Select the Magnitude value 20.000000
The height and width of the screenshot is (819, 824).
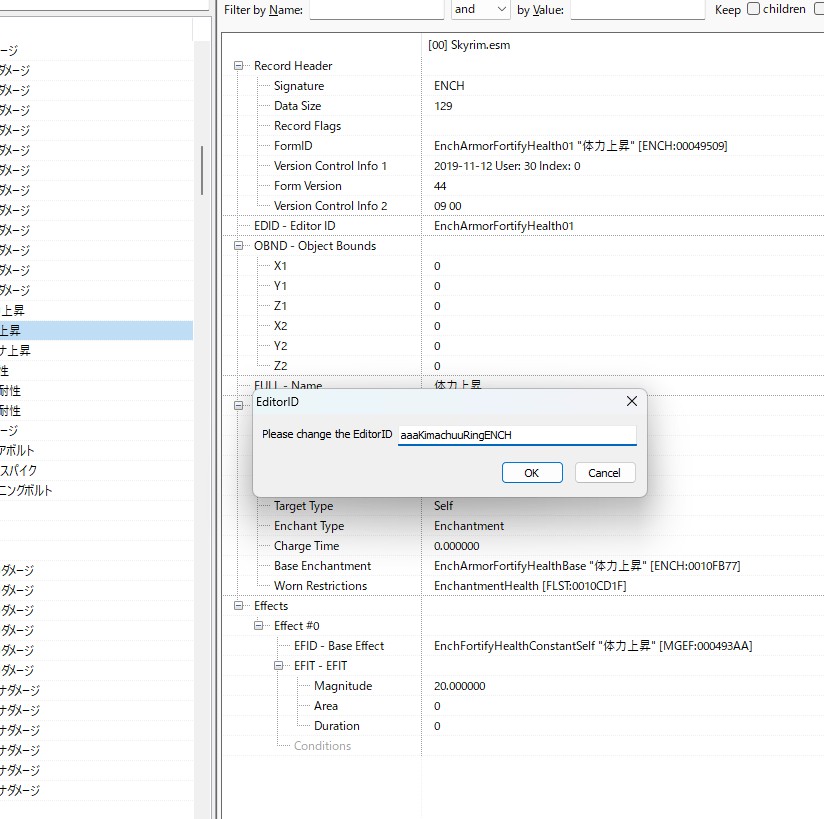tap(460, 686)
